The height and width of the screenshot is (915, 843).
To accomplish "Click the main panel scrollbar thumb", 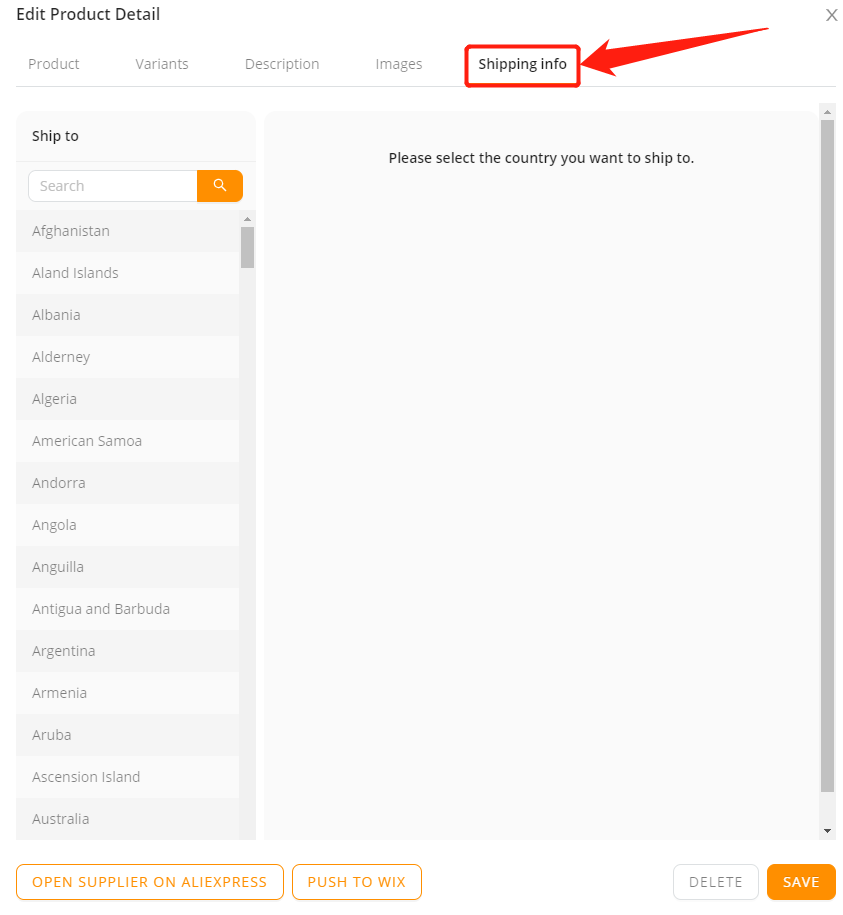I will 827,456.
